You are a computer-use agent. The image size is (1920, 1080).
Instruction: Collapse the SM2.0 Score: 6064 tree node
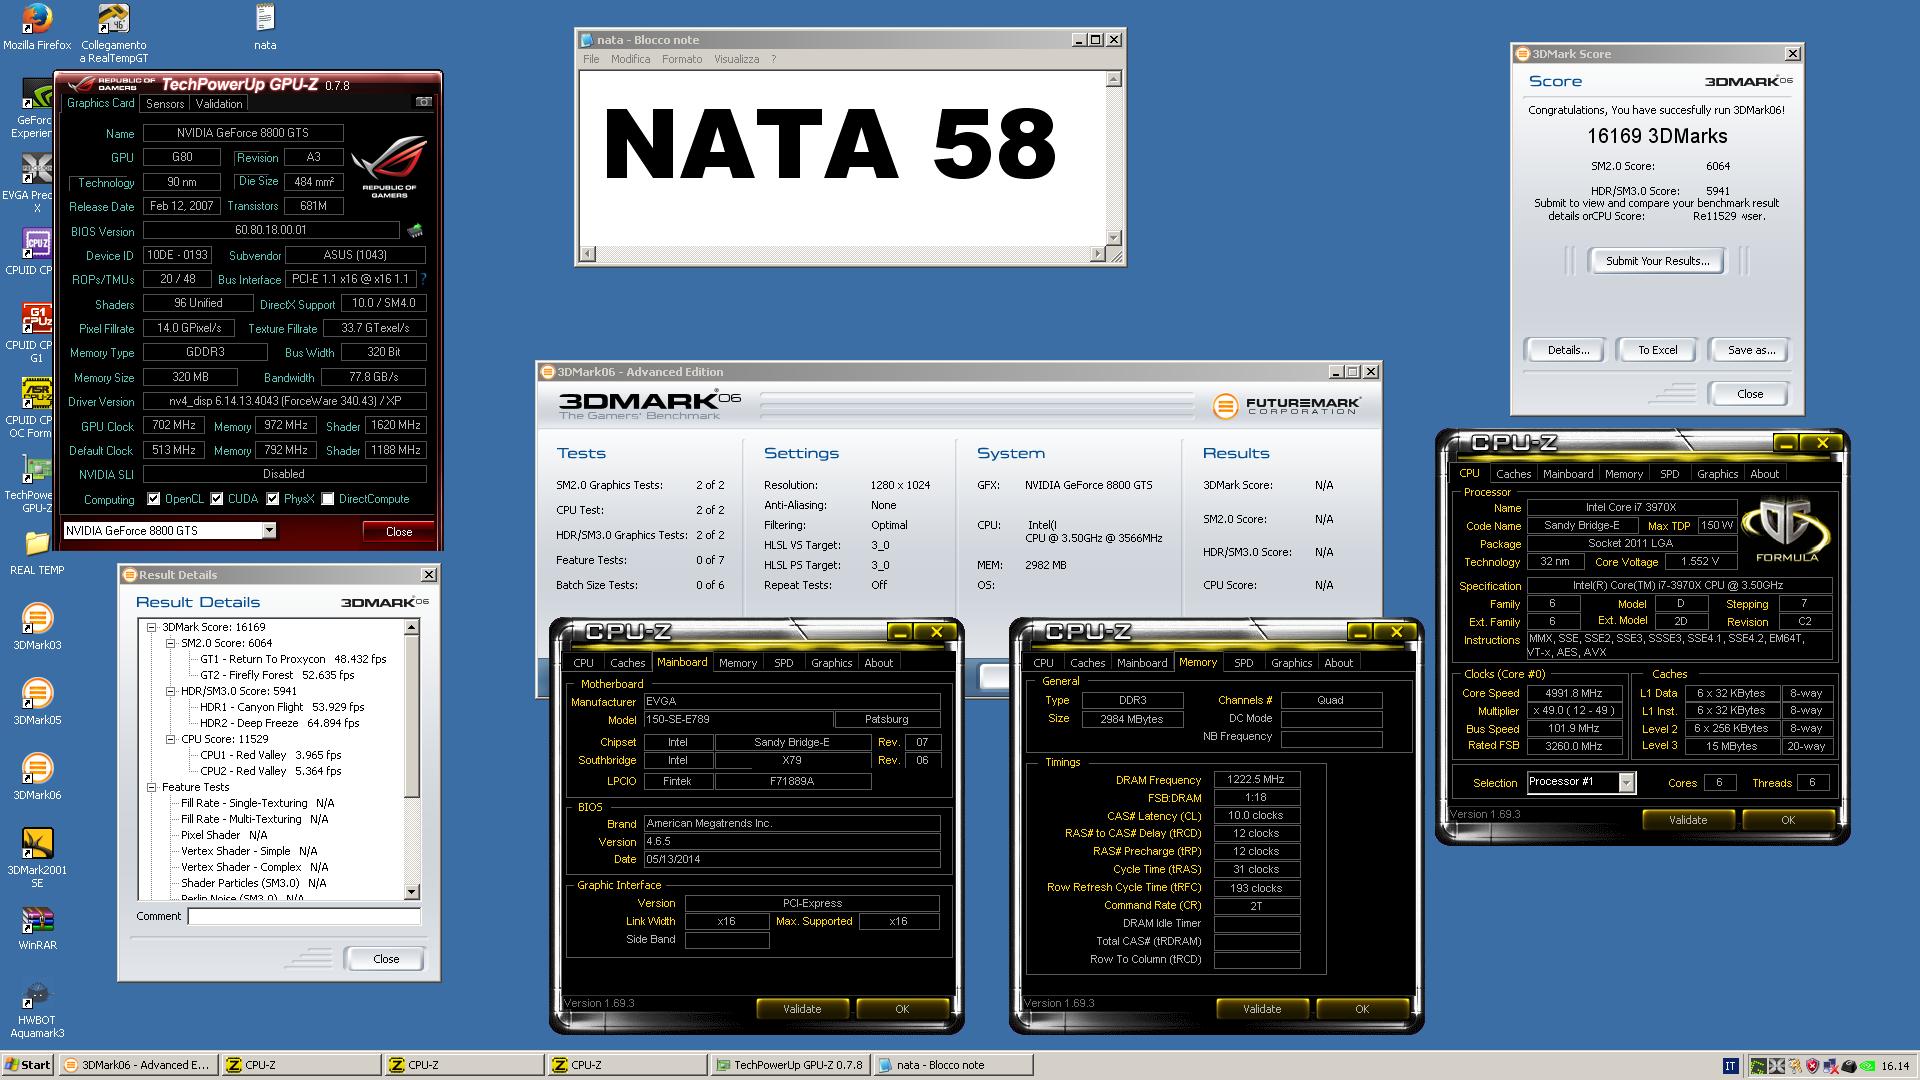pos(171,643)
